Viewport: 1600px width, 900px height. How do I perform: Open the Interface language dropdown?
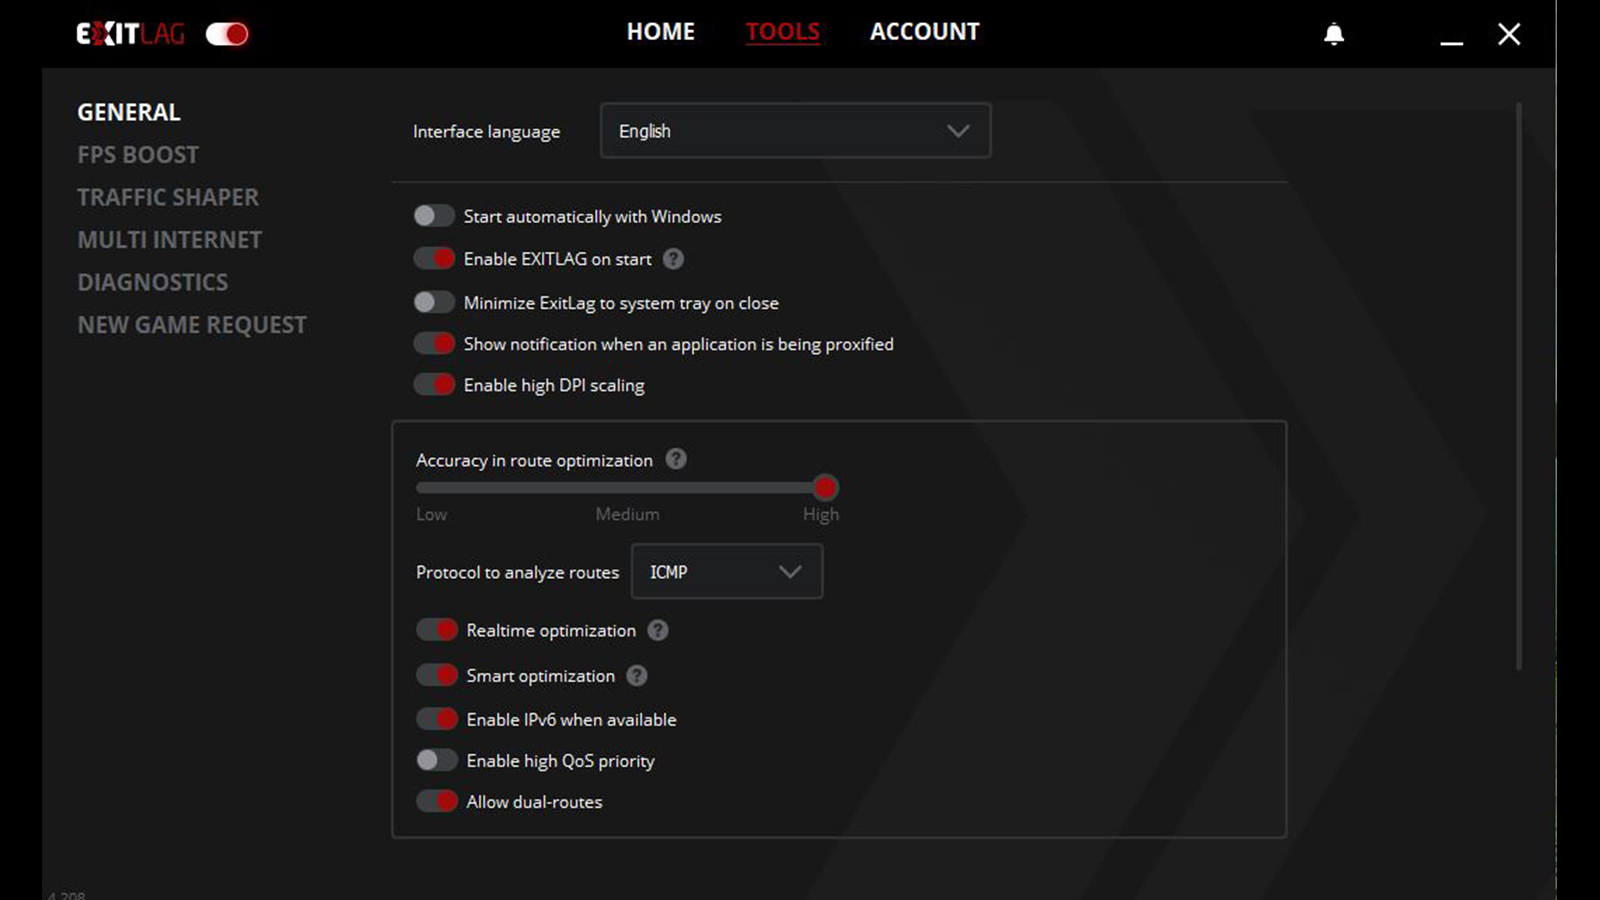pyautogui.click(x=795, y=131)
